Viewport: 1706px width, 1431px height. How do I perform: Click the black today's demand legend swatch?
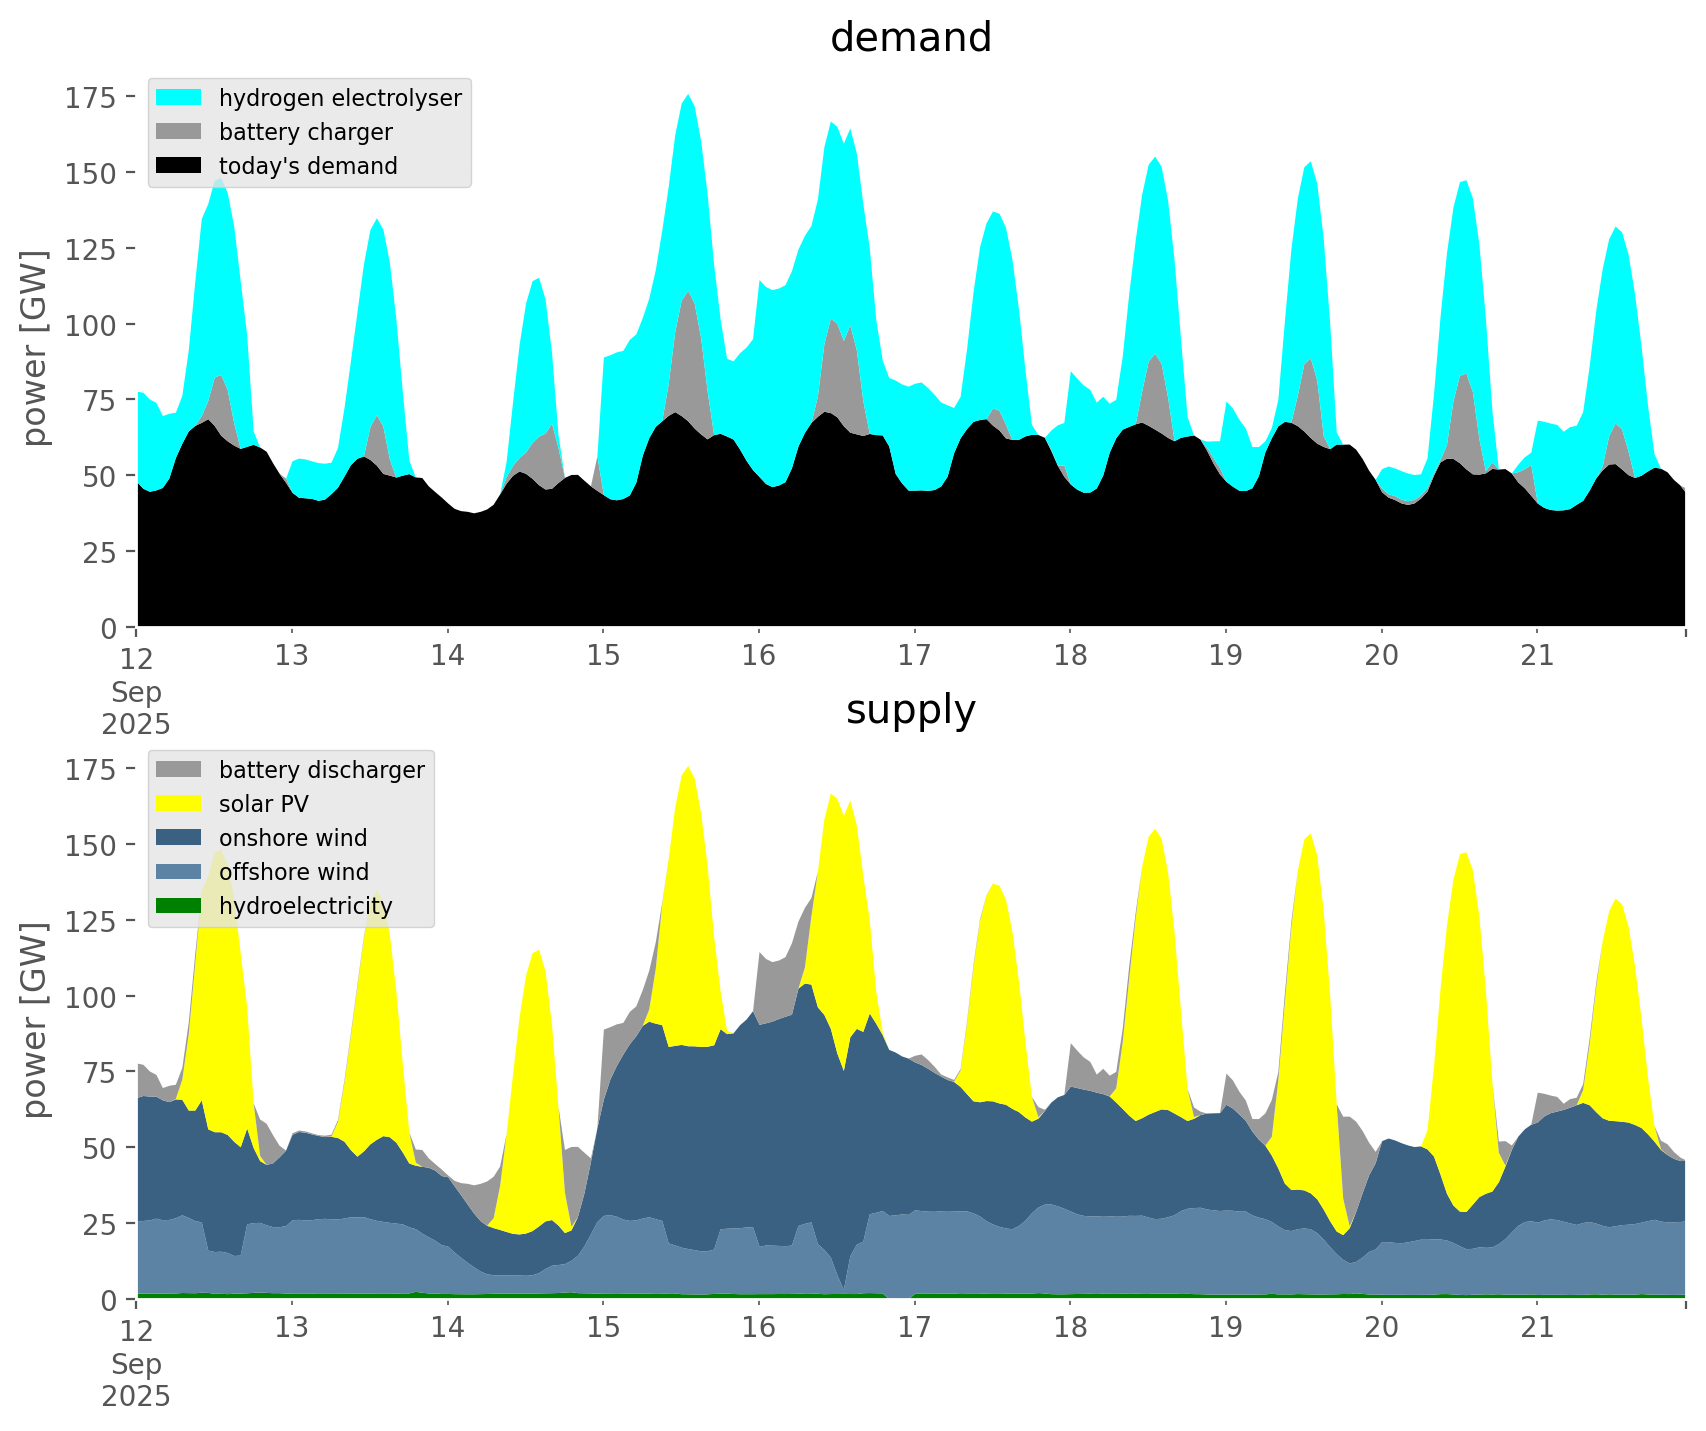click(x=179, y=166)
